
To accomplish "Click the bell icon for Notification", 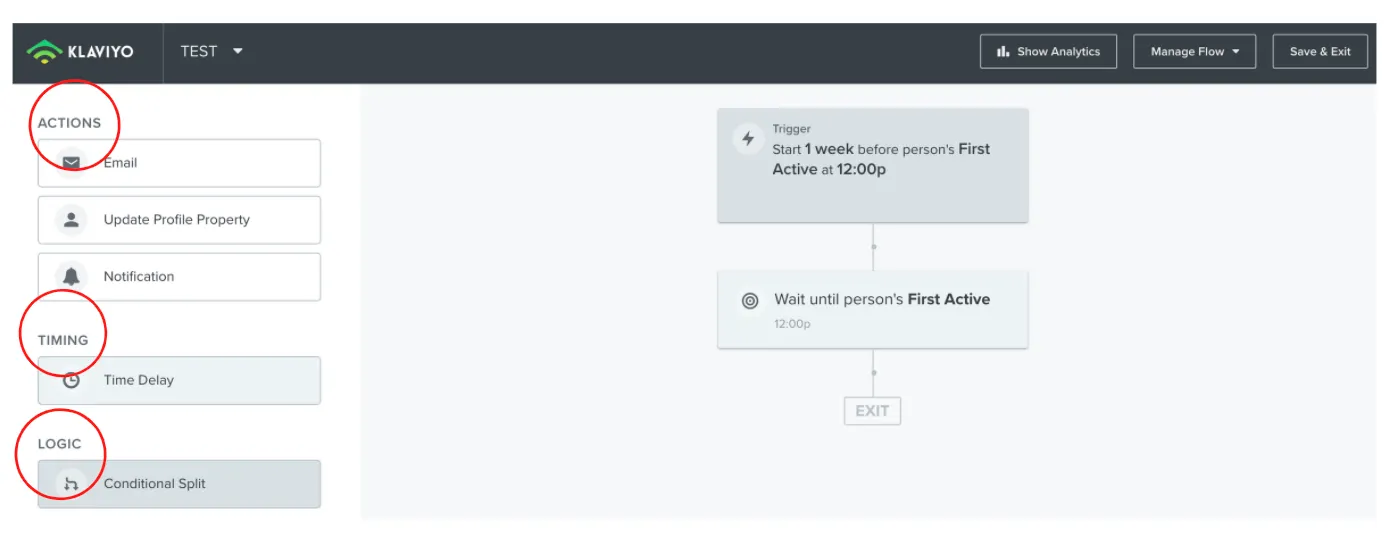I will click(71, 277).
